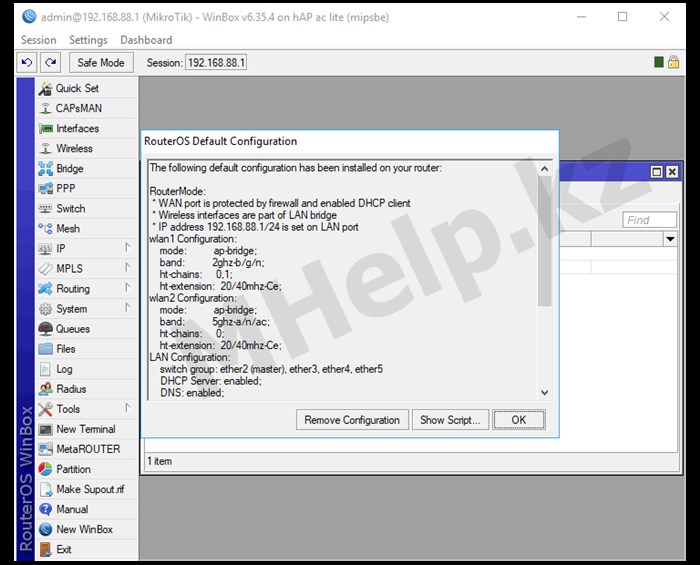
Task: Click the Undo arrow toolbar button
Action: click(27, 62)
